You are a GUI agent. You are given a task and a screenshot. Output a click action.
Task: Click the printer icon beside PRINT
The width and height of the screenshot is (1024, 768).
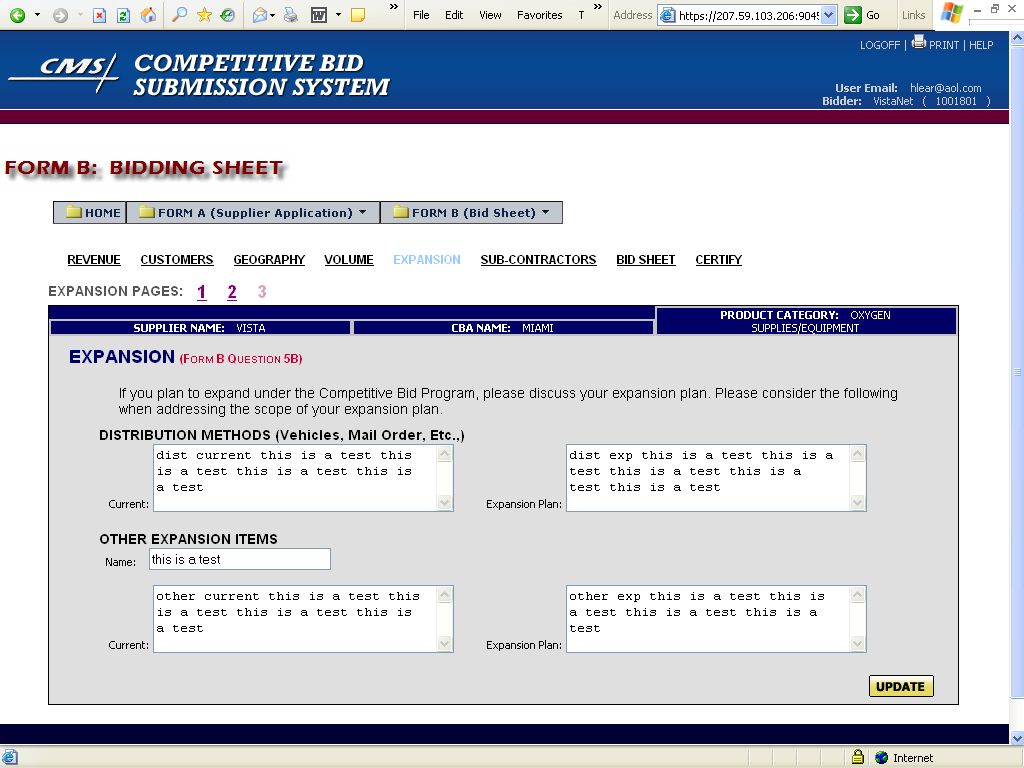click(919, 42)
